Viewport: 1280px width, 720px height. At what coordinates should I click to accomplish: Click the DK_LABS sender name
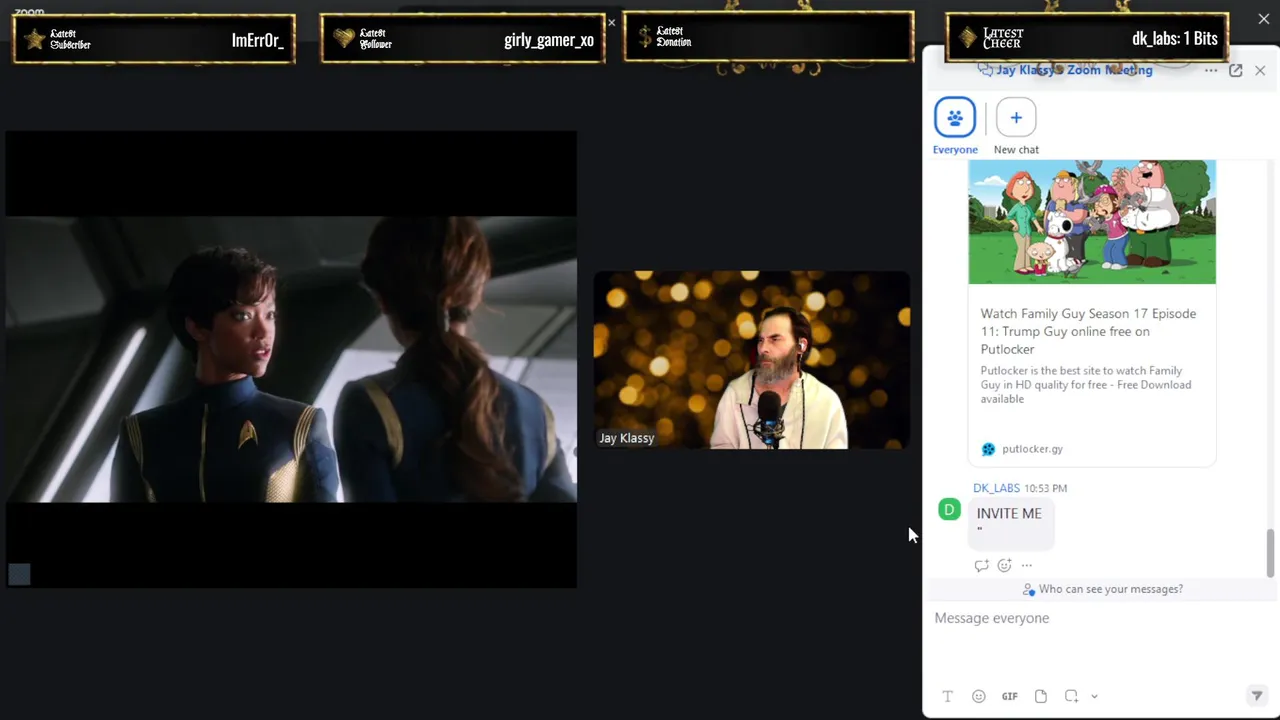click(x=996, y=488)
